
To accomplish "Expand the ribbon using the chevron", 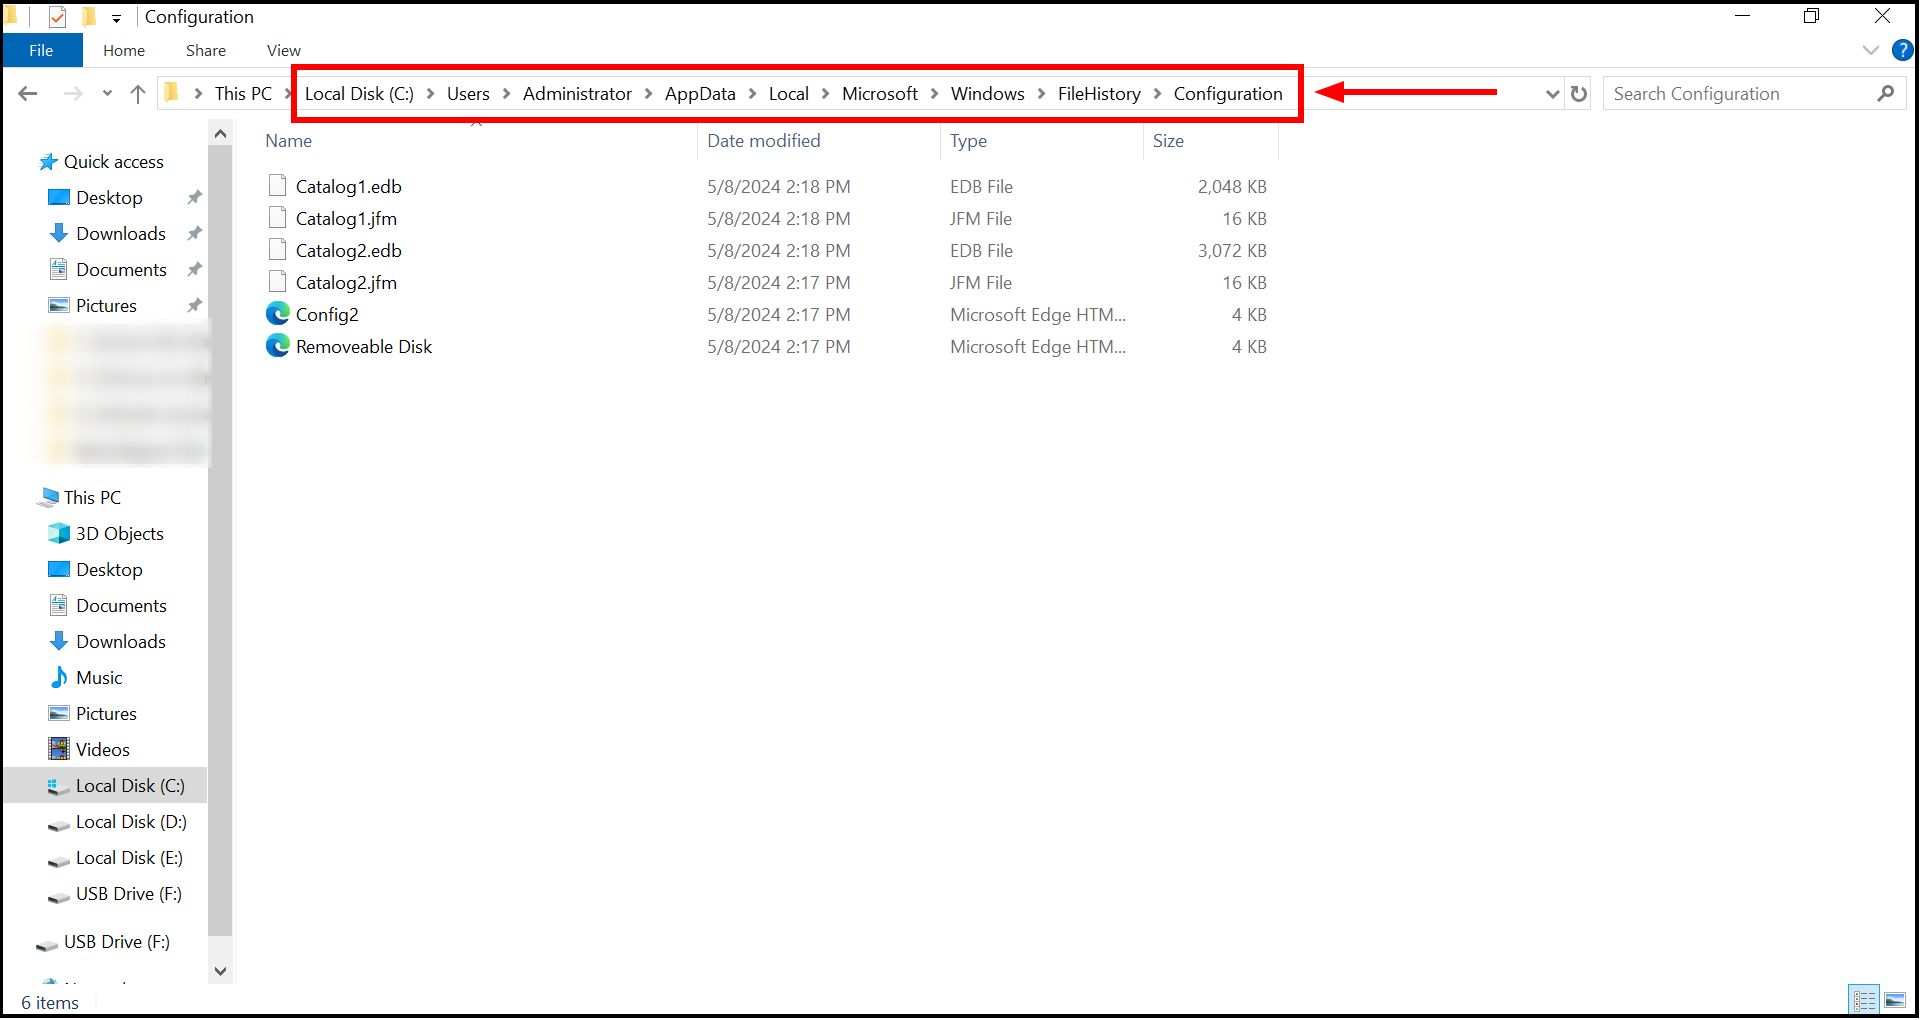I will [x=1870, y=50].
